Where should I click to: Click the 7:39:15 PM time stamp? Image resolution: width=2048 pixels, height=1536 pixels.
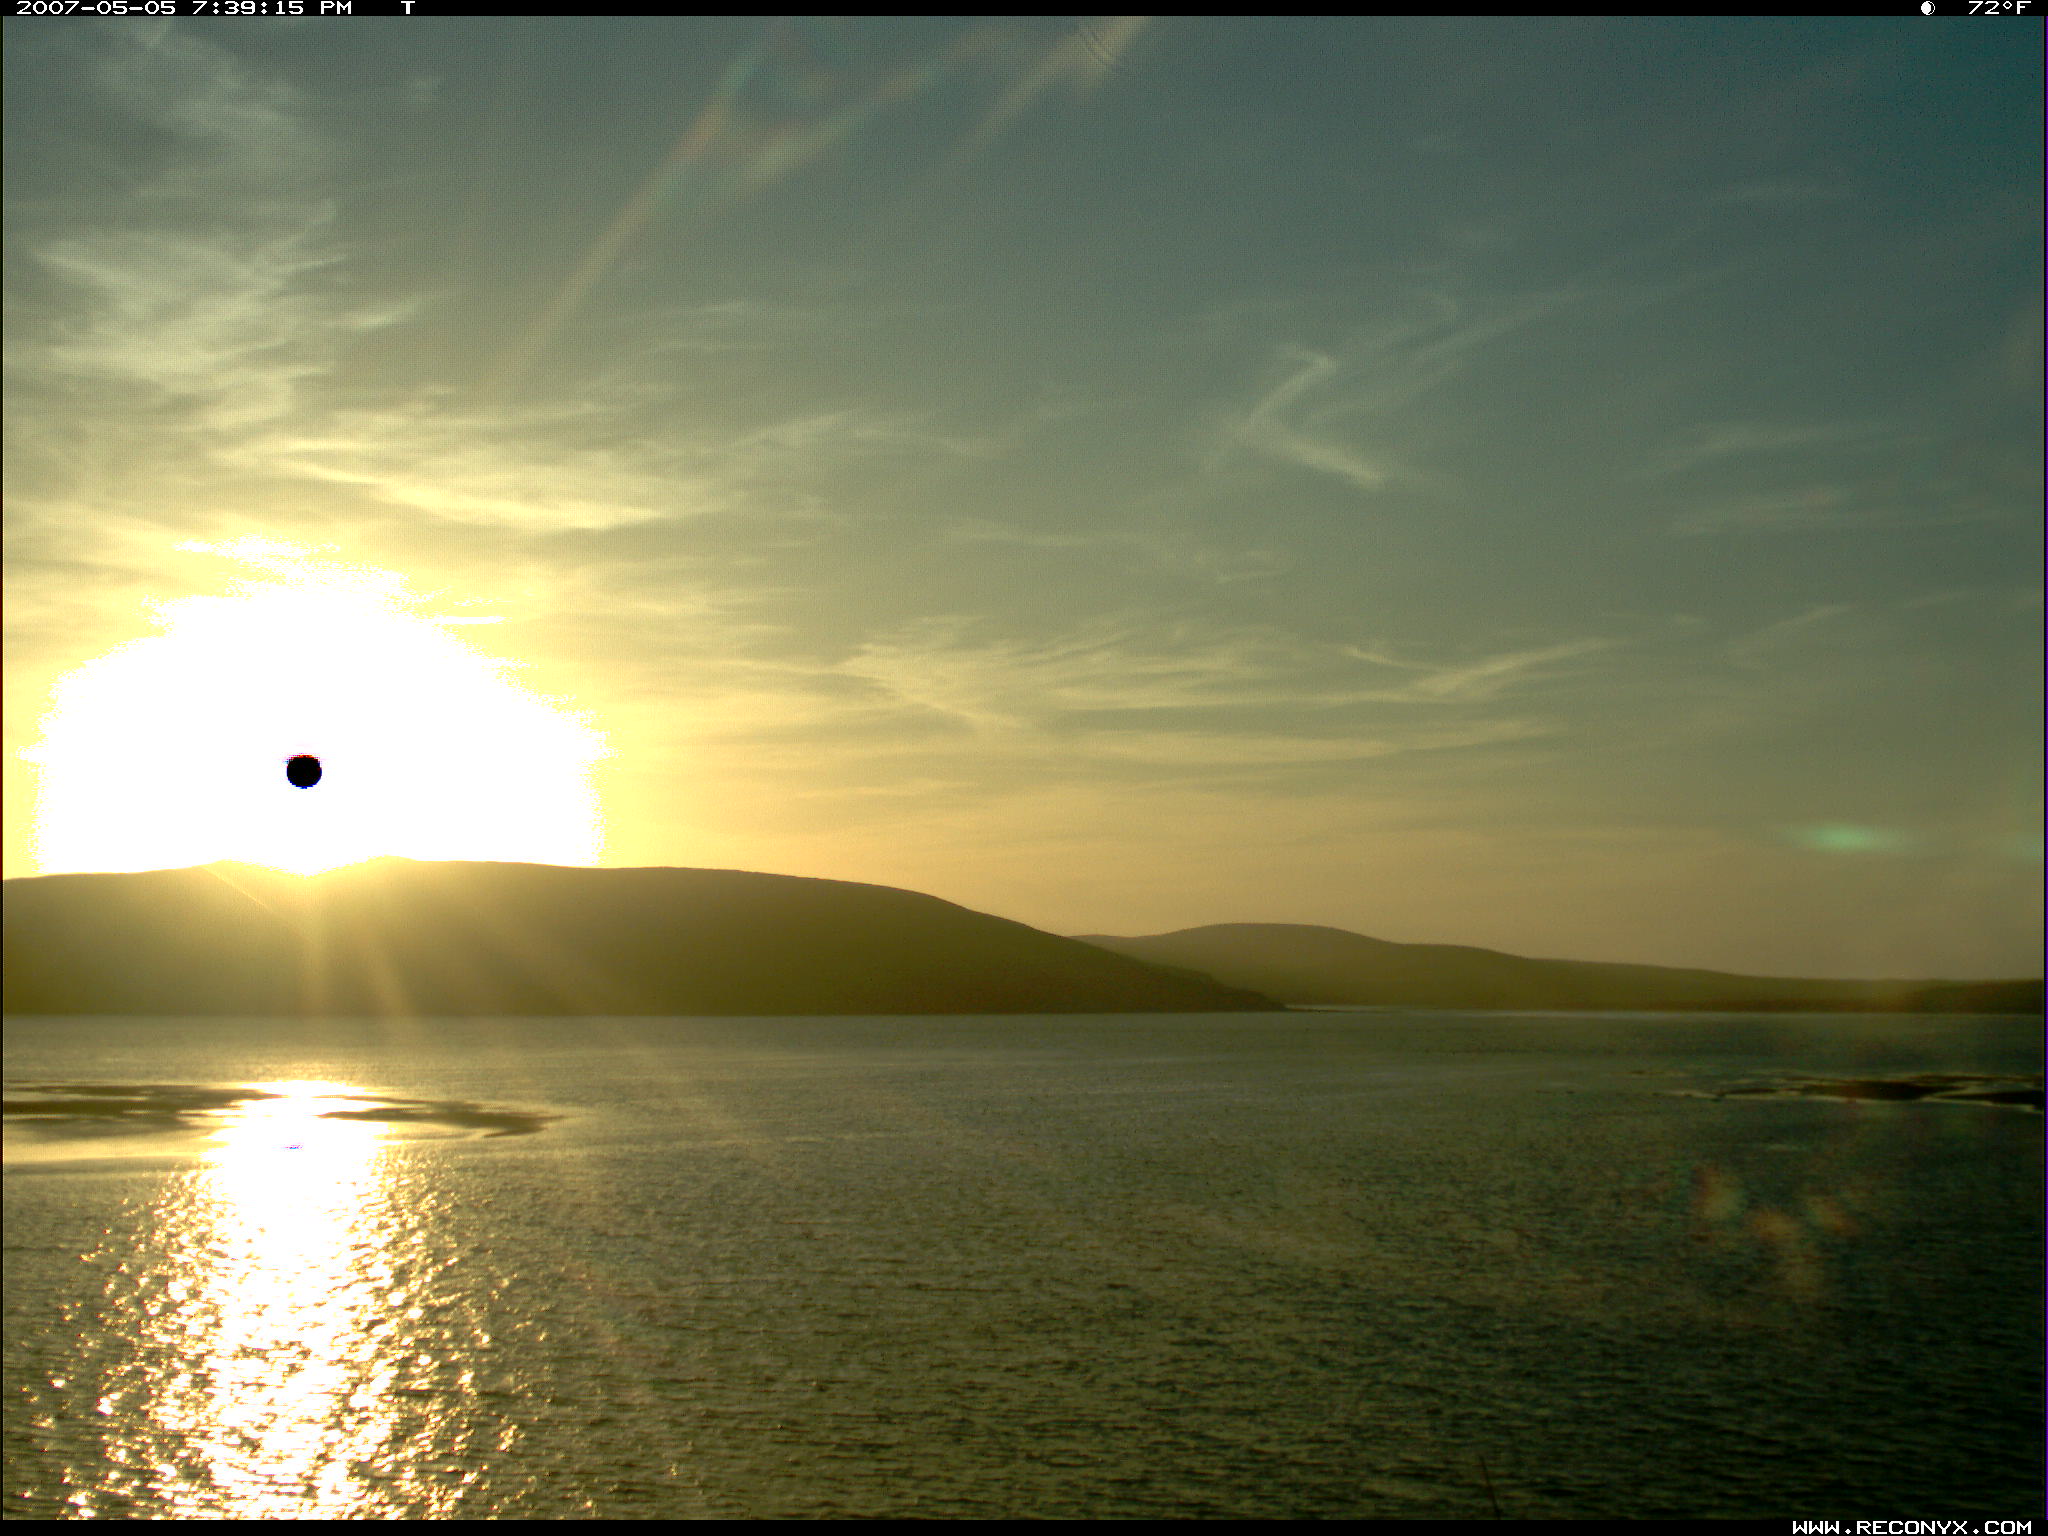272,8
